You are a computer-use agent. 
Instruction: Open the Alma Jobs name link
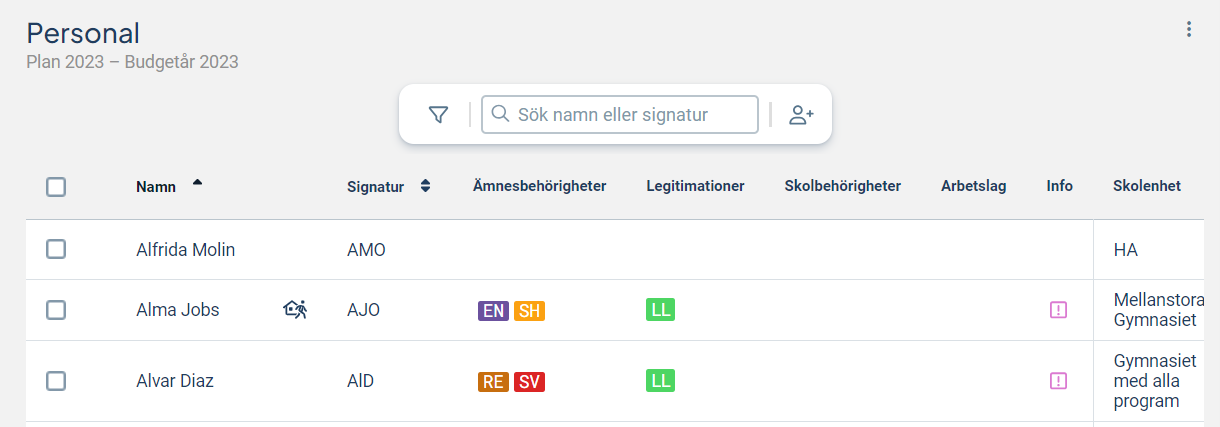[x=178, y=310]
